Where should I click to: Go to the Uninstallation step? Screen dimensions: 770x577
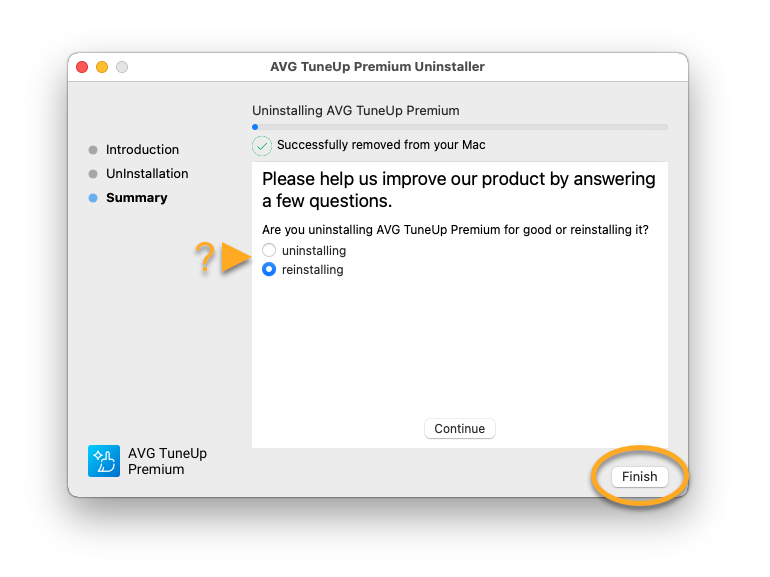pos(147,174)
